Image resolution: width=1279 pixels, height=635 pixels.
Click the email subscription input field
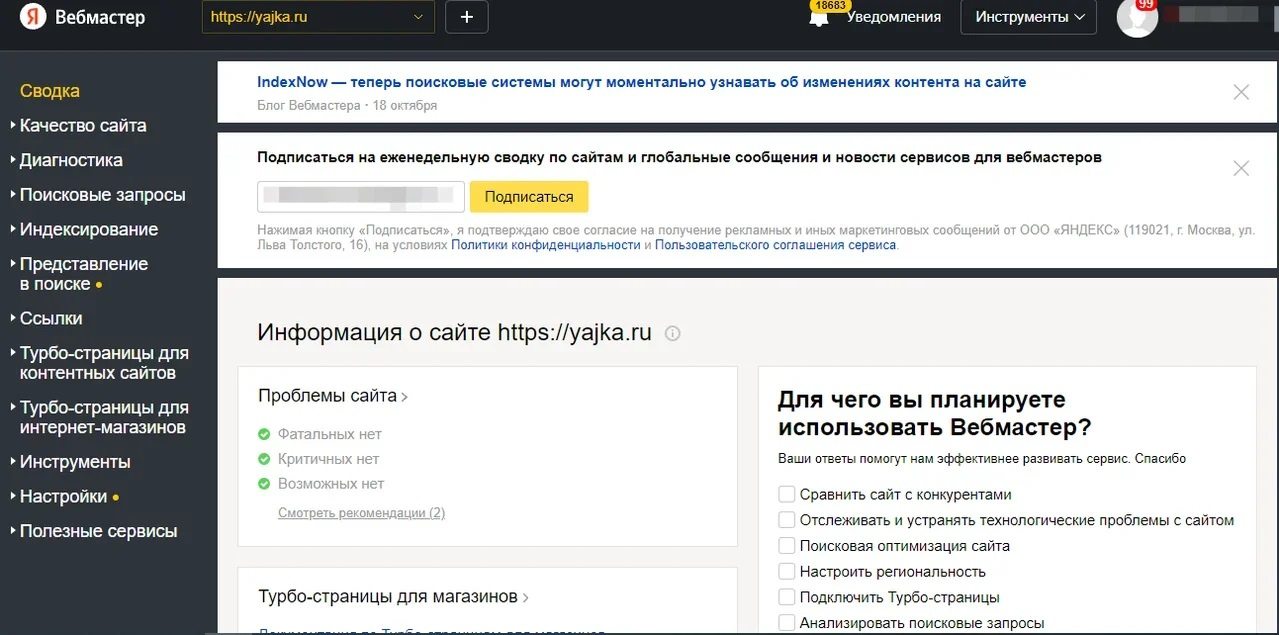pyautogui.click(x=361, y=197)
